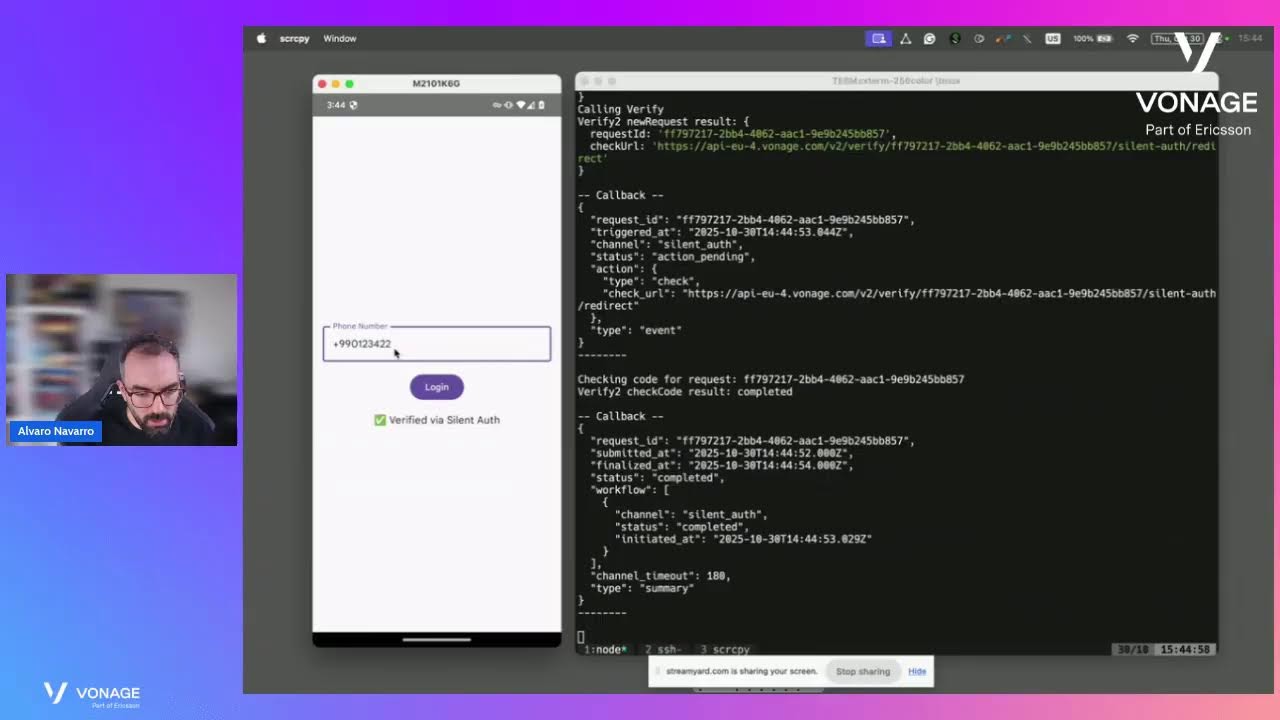Click the green check emoji by Verified

(380, 420)
